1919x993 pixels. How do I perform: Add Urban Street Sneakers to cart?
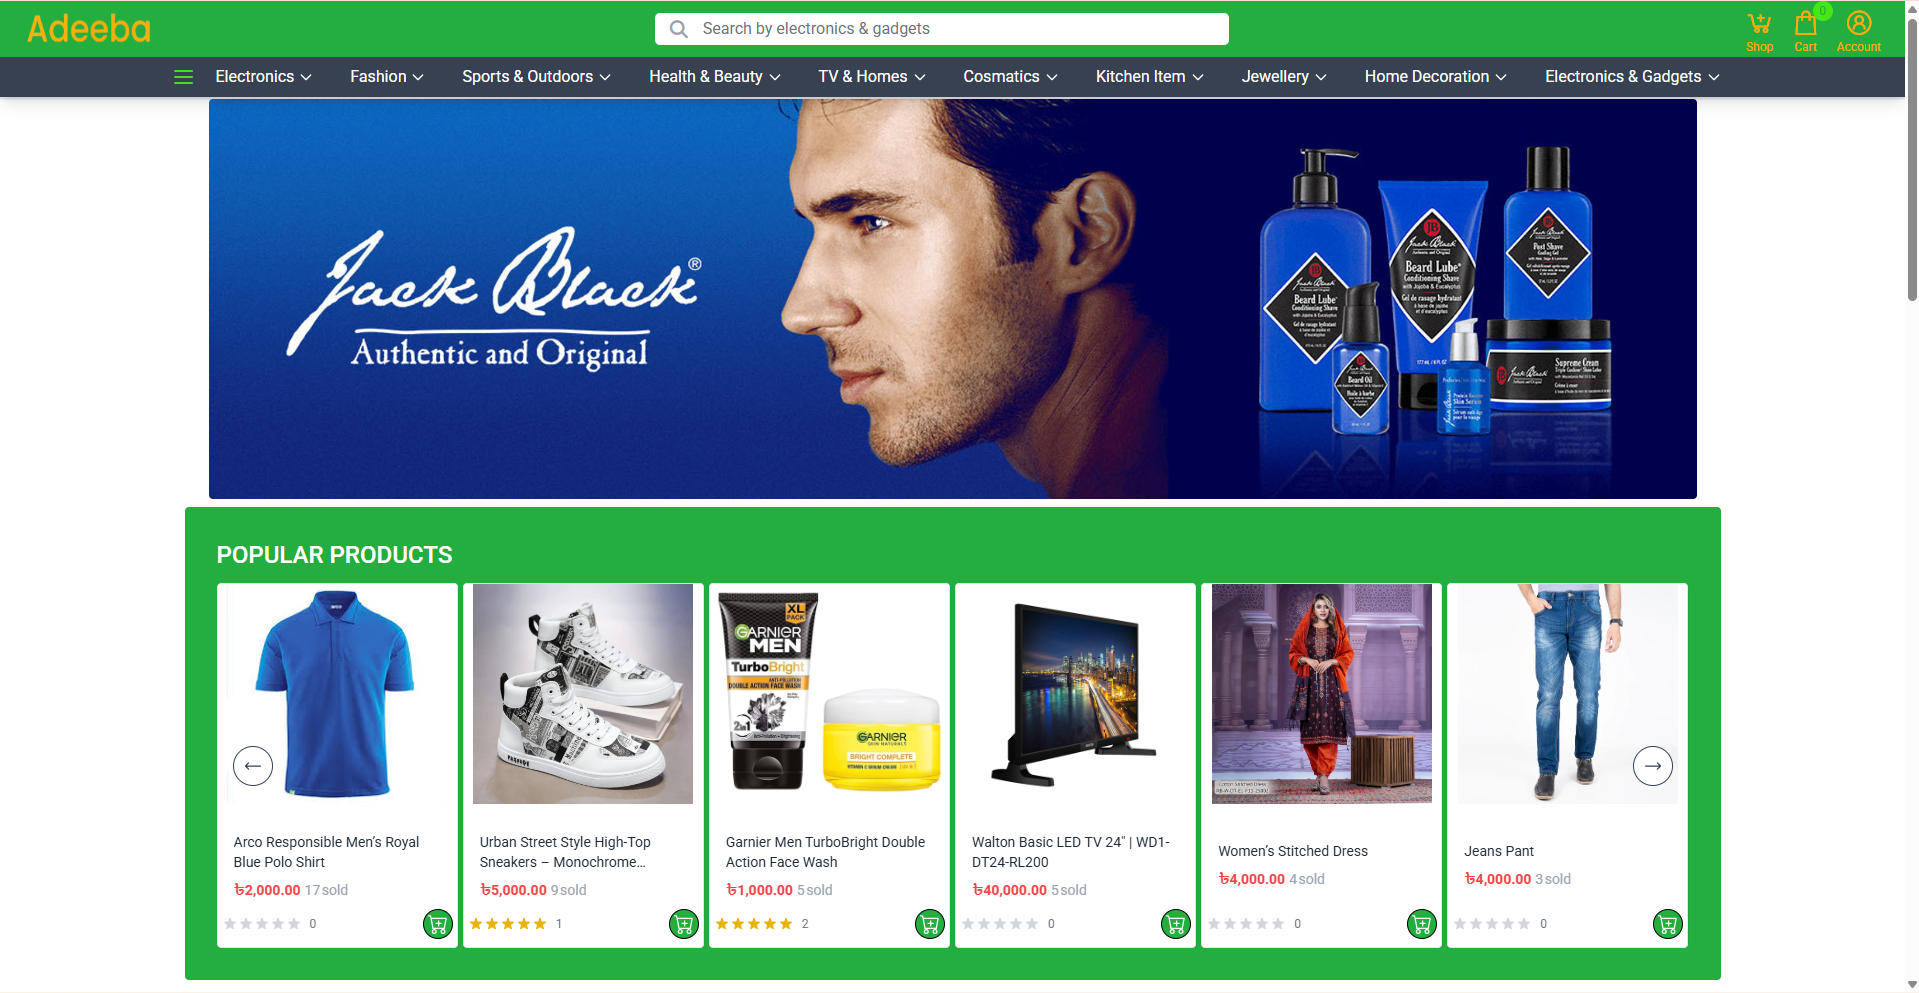point(684,924)
